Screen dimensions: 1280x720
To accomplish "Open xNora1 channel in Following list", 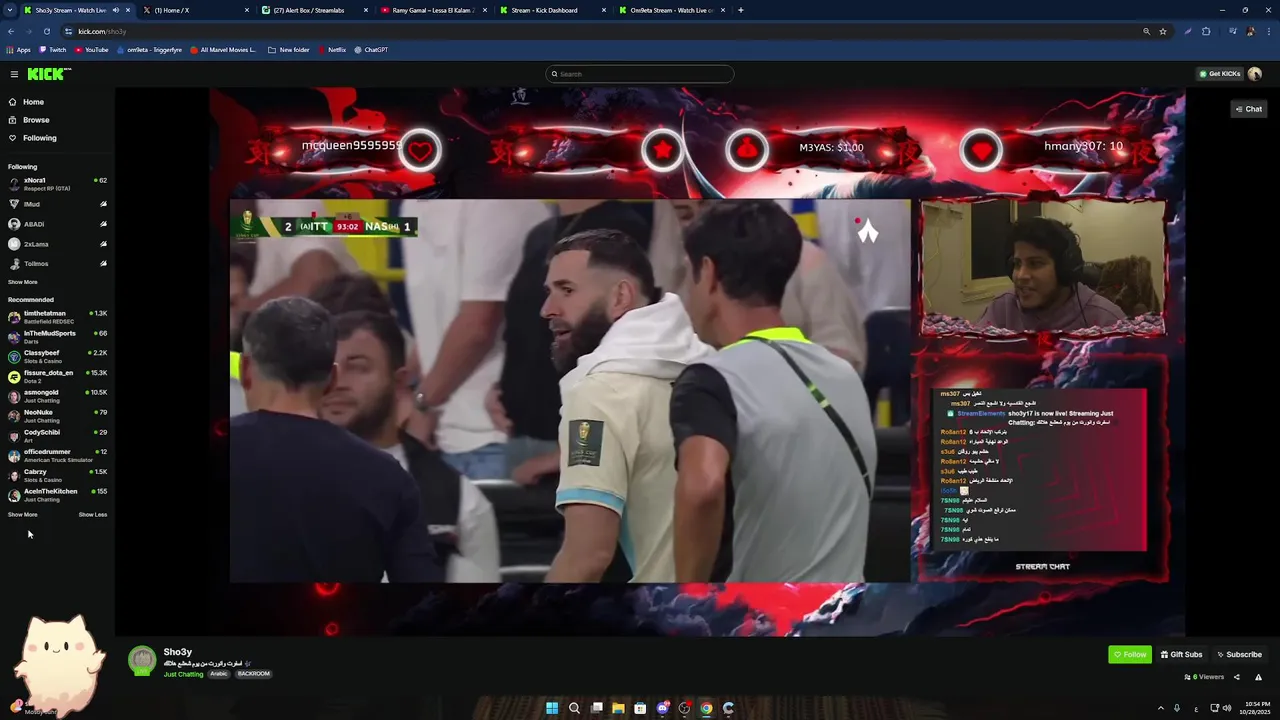I will (57, 184).
